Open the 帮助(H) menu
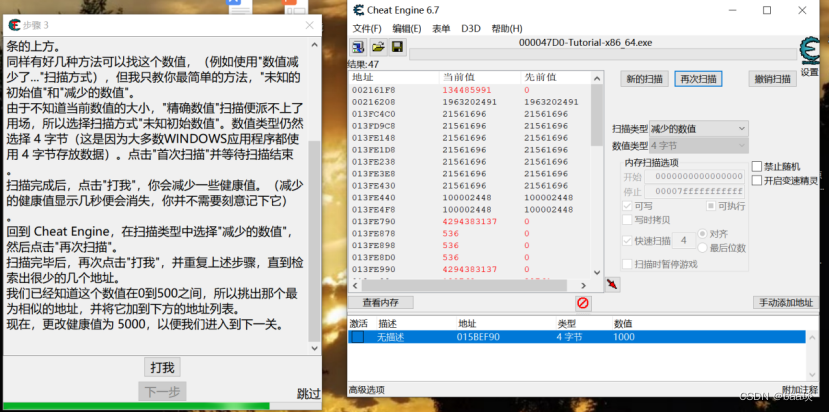 tap(506, 29)
